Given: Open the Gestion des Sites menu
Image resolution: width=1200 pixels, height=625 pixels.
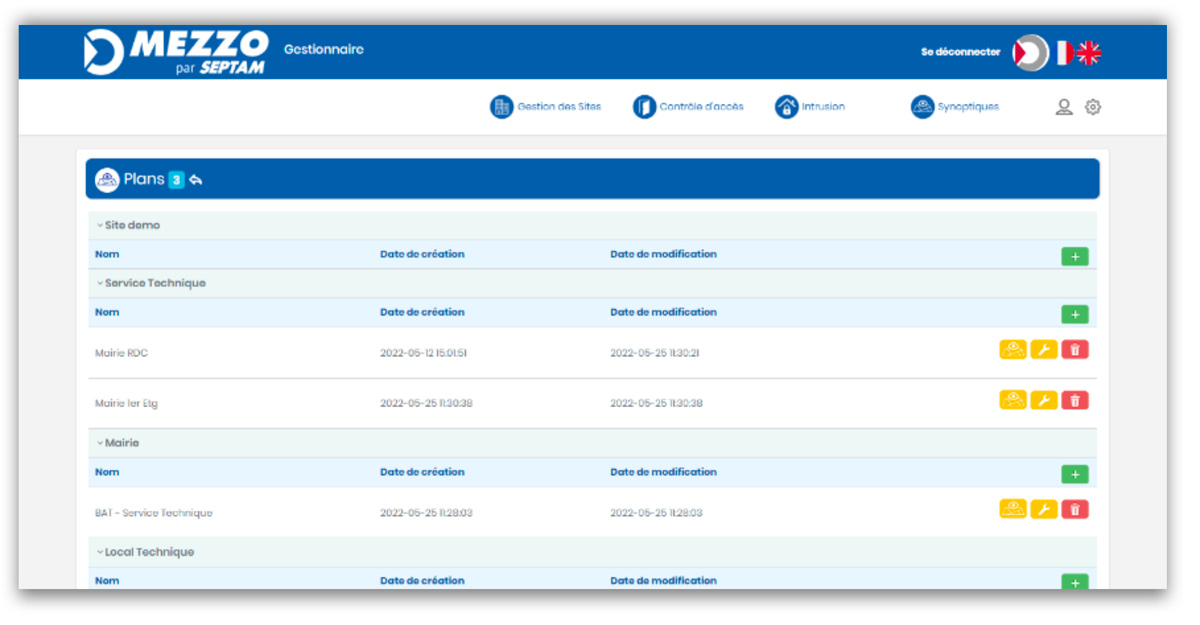Looking at the screenshot, I should 546,107.
